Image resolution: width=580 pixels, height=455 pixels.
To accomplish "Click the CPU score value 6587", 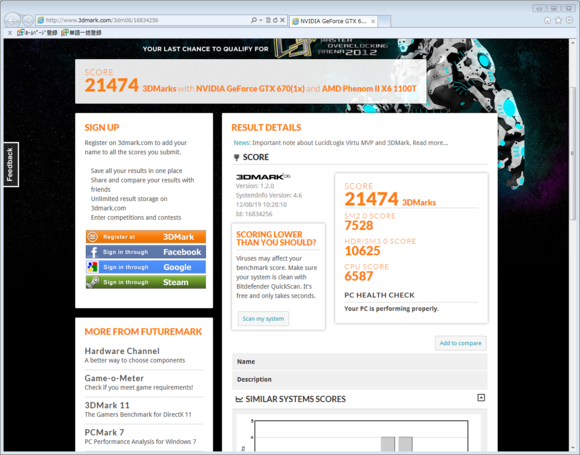I will tap(358, 276).
